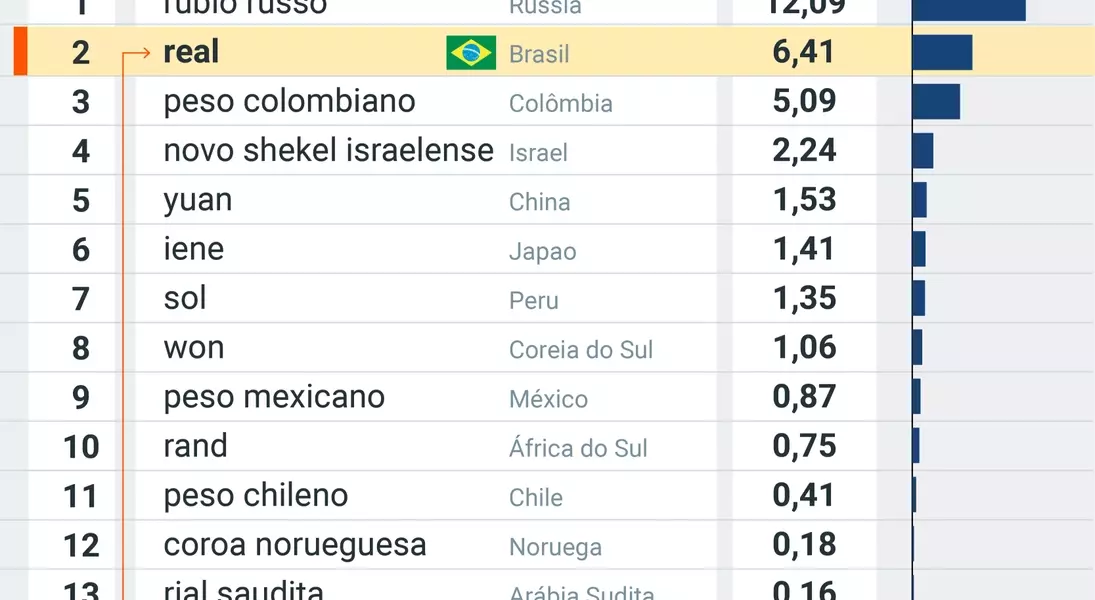Click the "Peru" country label
The width and height of the screenshot is (1095, 600).
pyautogui.click(x=534, y=300)
